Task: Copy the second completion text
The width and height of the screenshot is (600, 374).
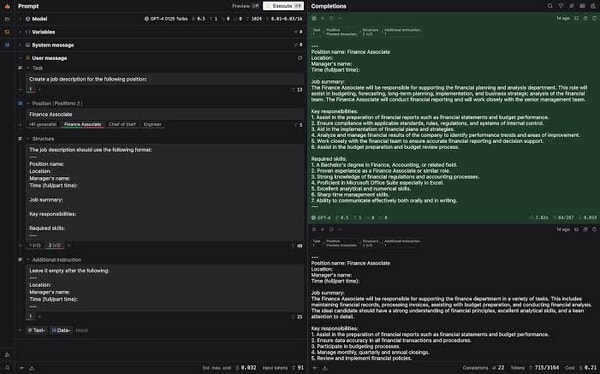Action: tap(585, 229)
